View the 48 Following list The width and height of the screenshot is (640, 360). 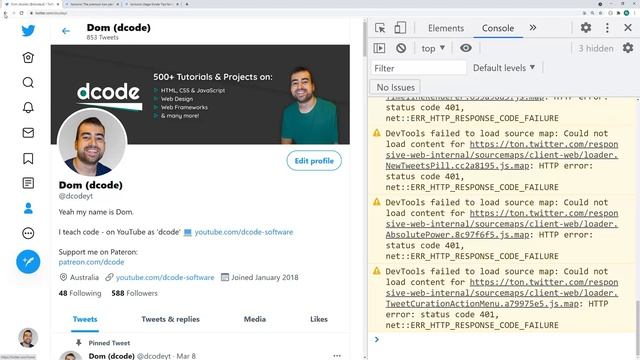(x=80, y=293)
